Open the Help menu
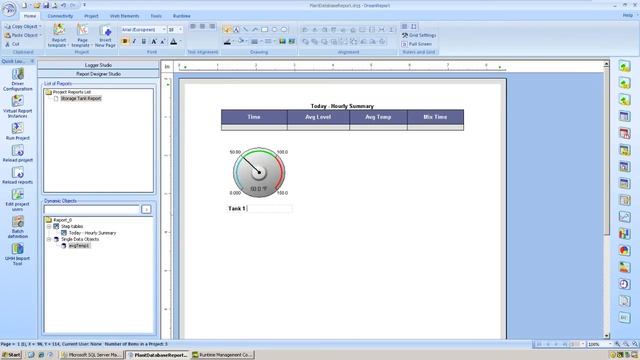 pyautogui.click(x=627, y=15)
